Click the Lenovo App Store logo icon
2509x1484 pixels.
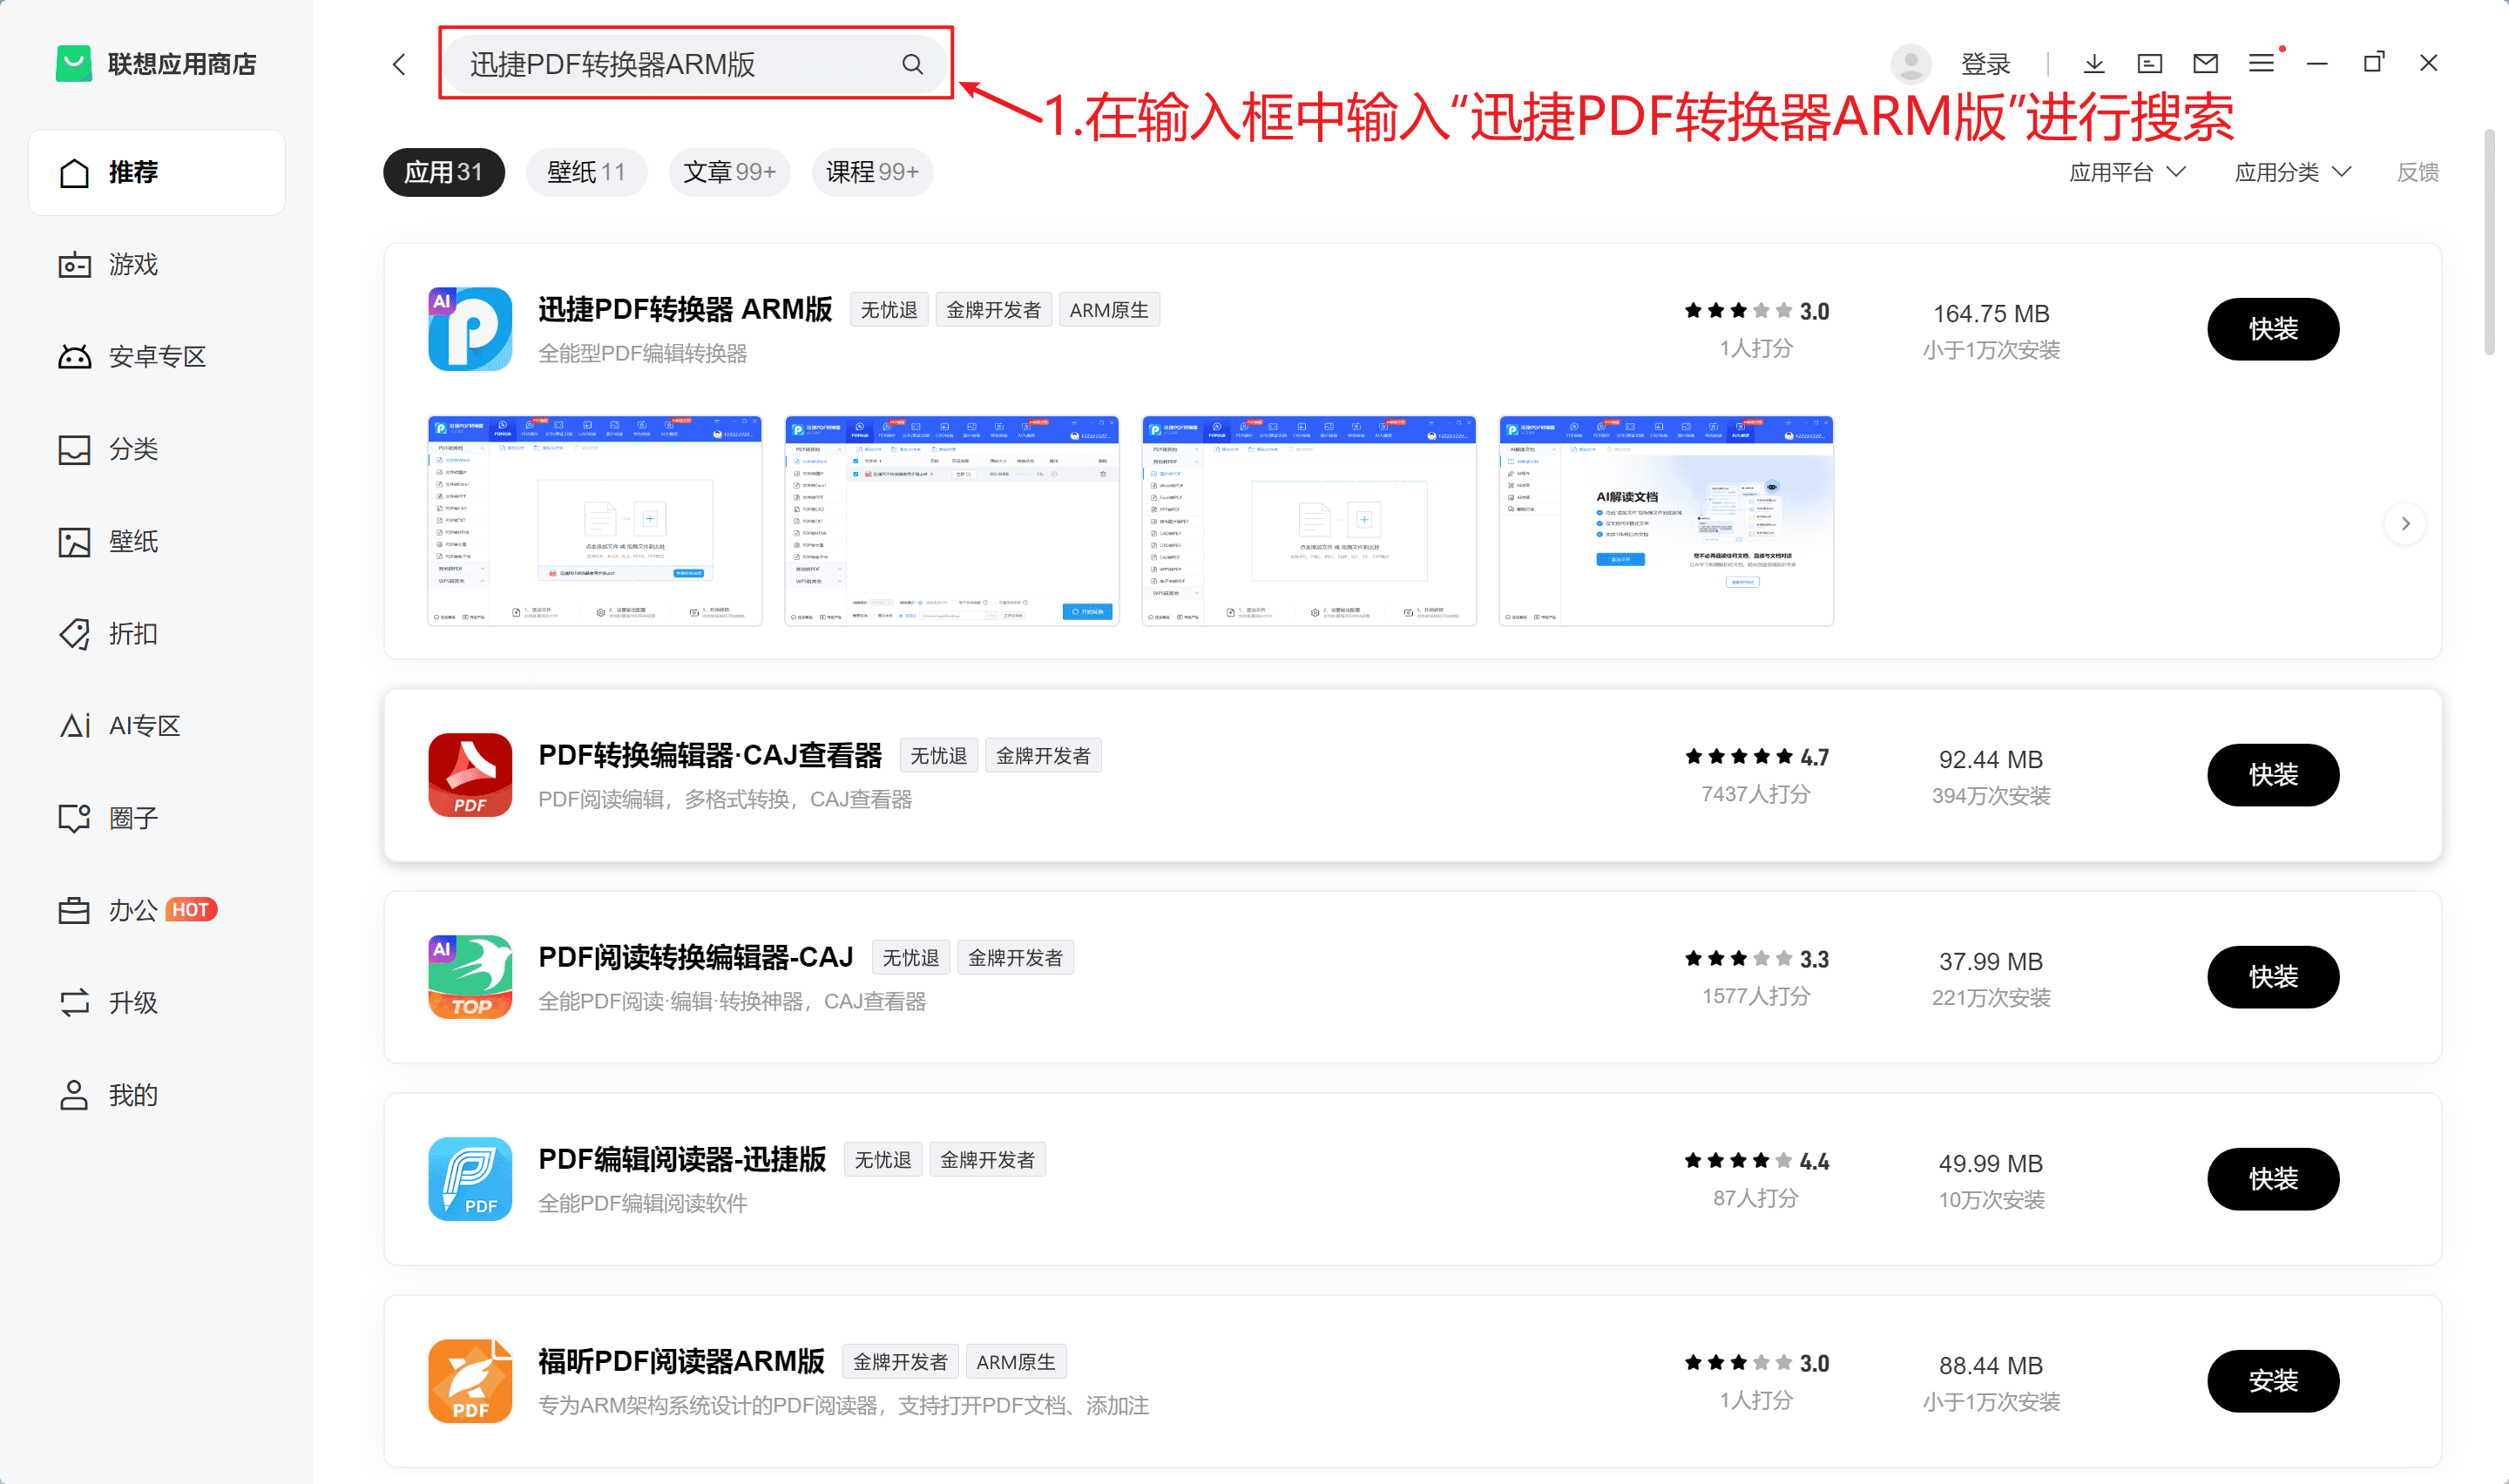pos(73,64)
